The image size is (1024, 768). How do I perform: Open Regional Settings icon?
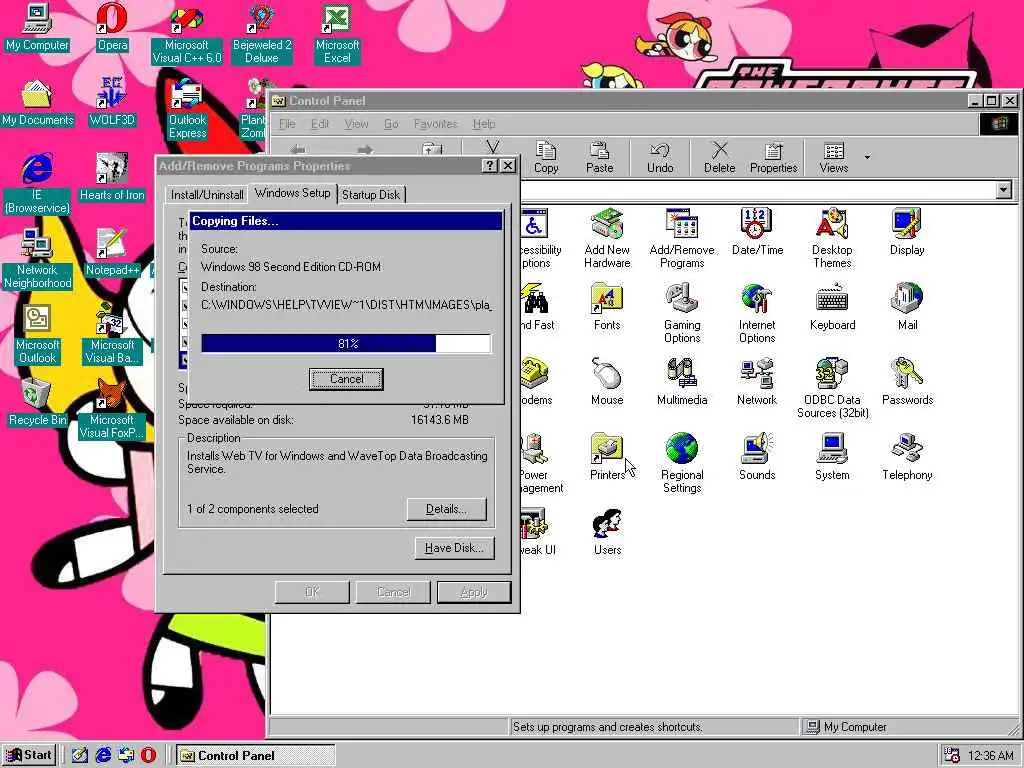click(682, 464)
